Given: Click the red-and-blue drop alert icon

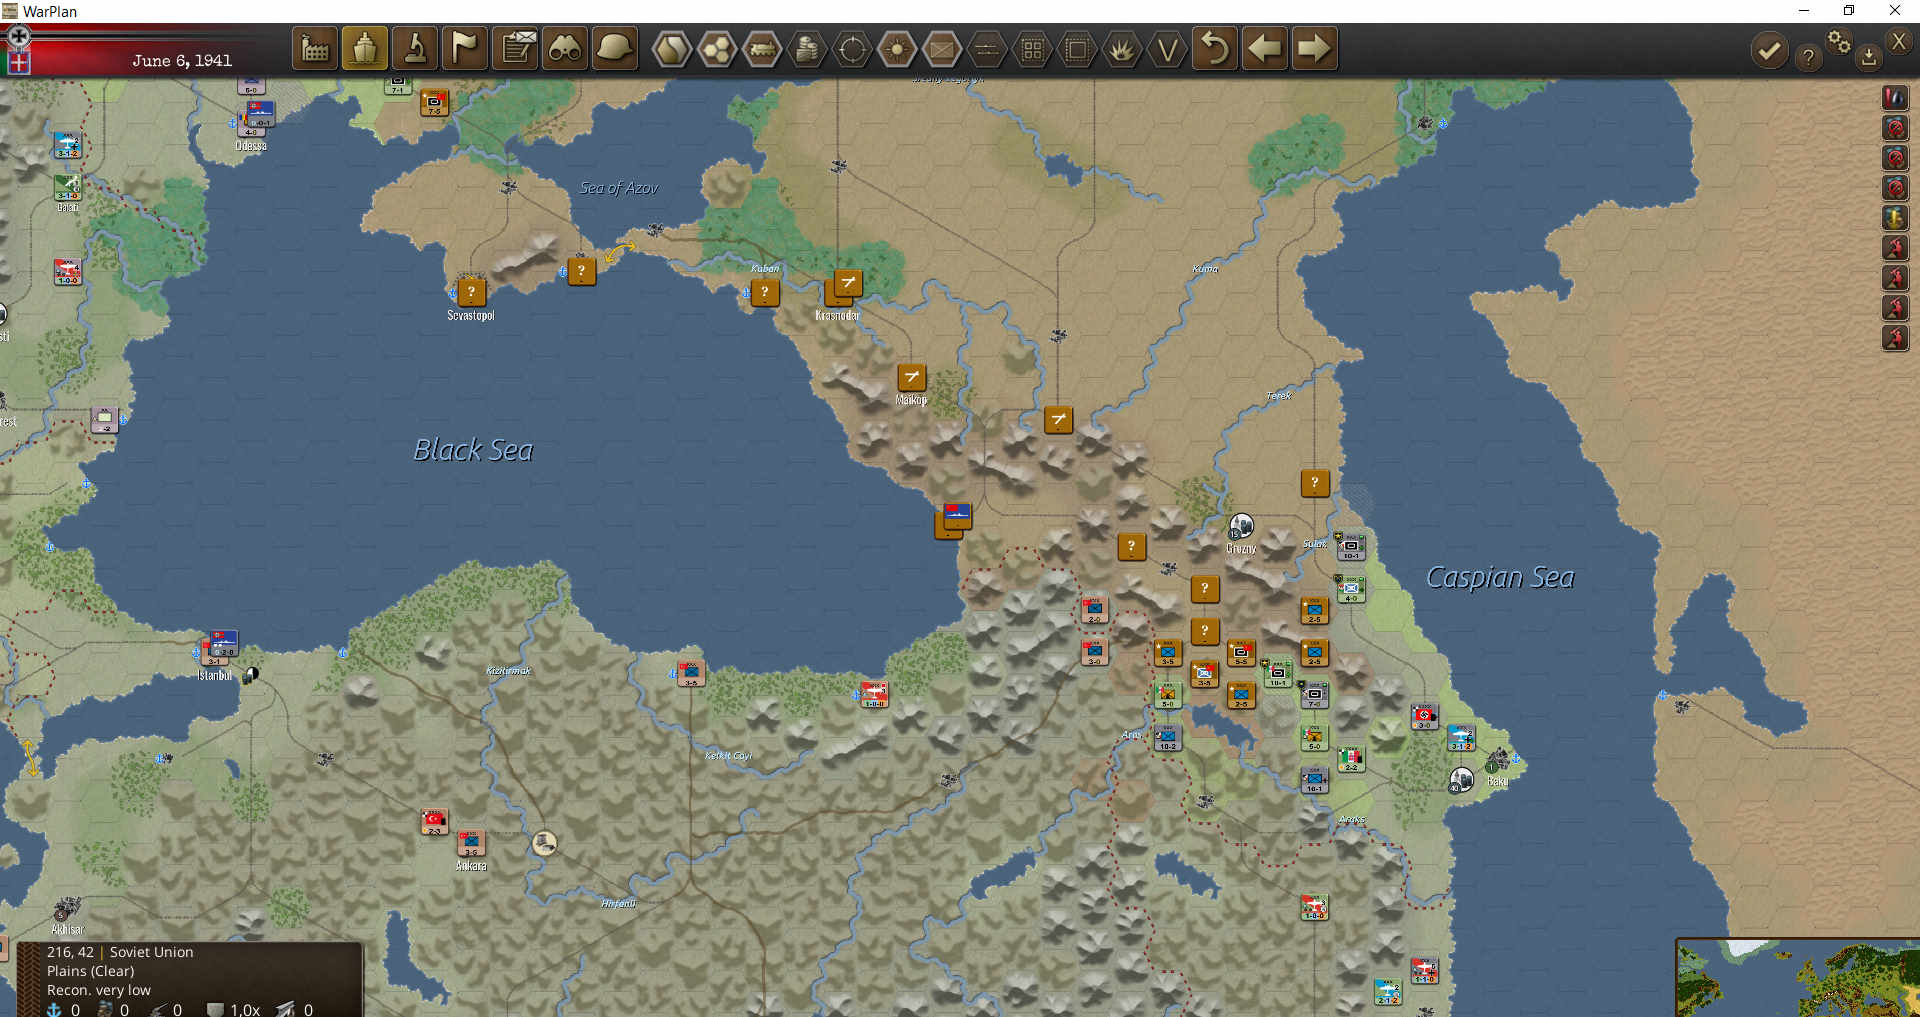Looking at the screenshot, I should pos(1895,97).
